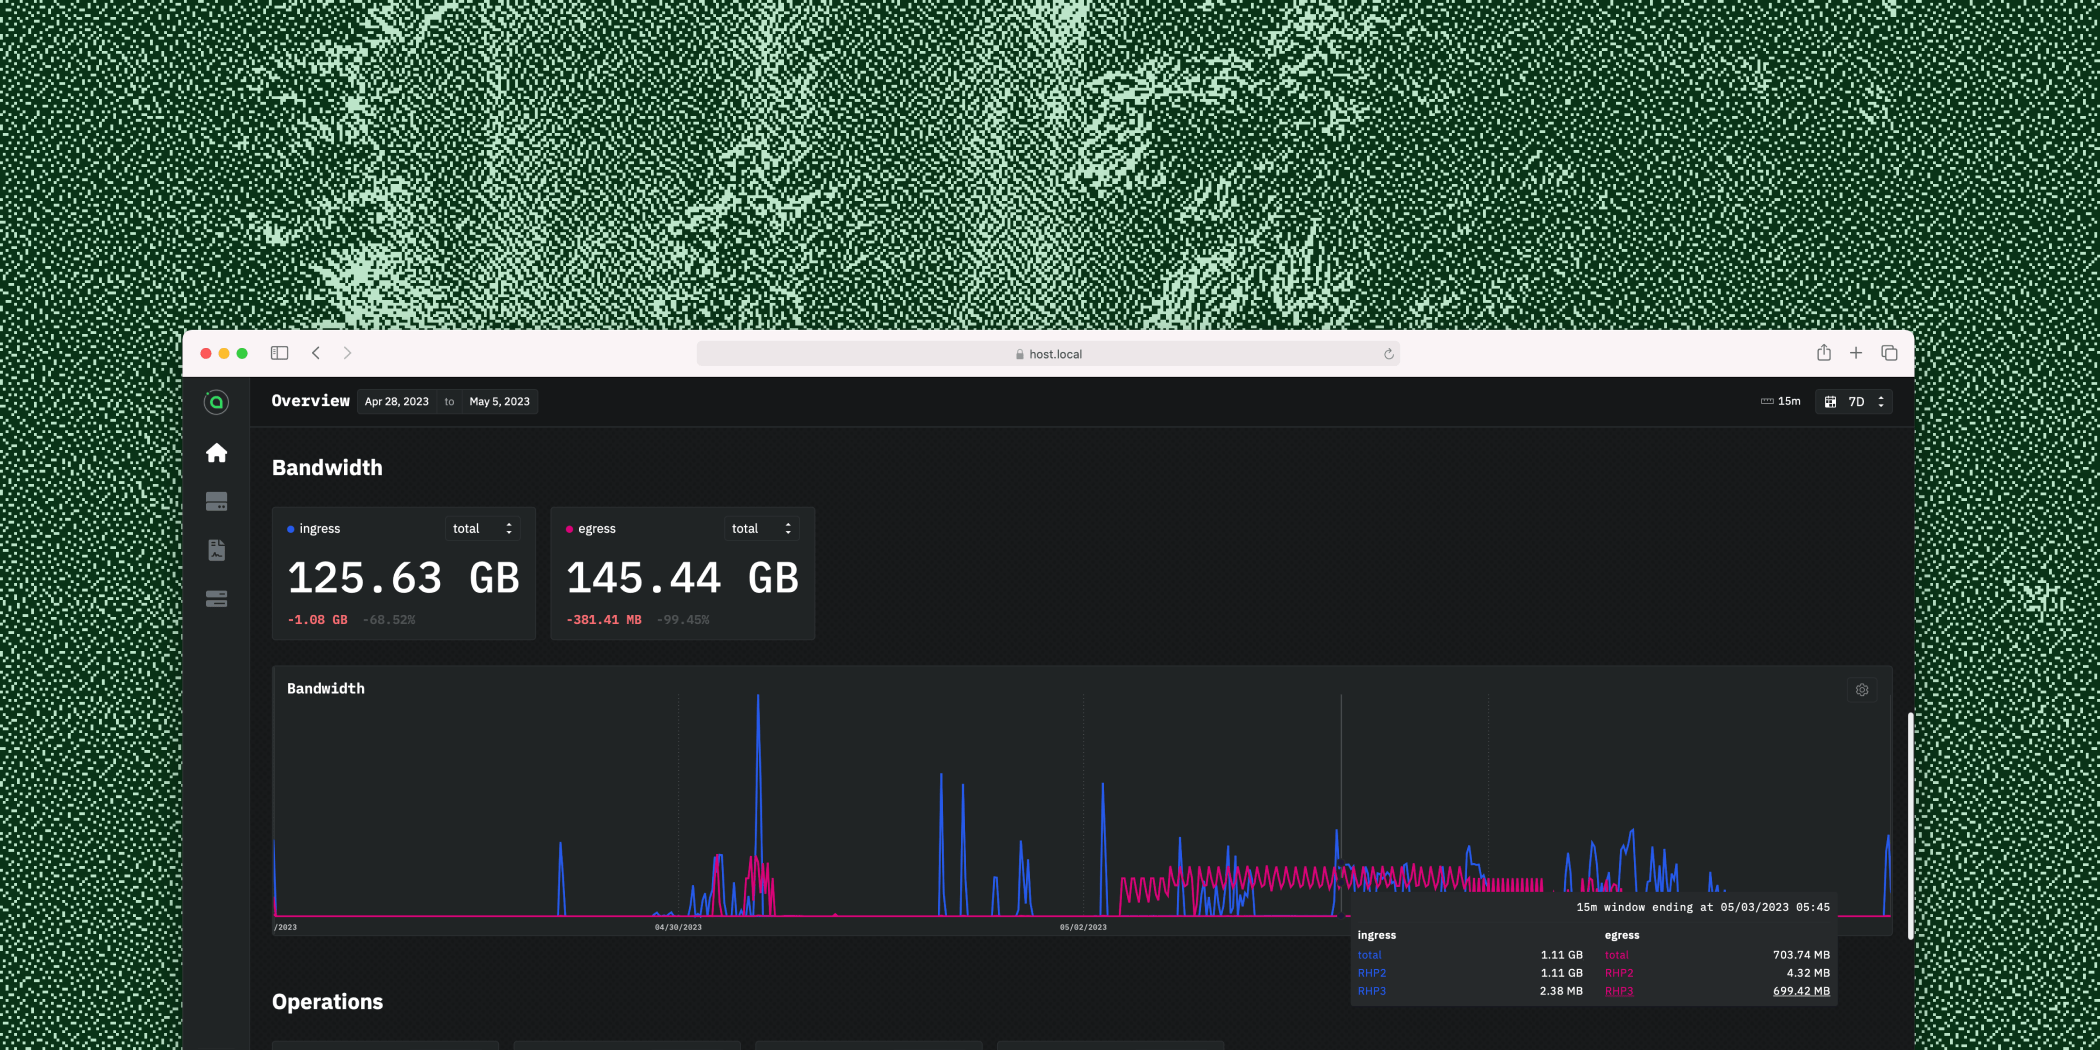Viewport: 2100px width, 1050px height.
Task: Click the green hostd logo icon
Action: coord(216,402)
